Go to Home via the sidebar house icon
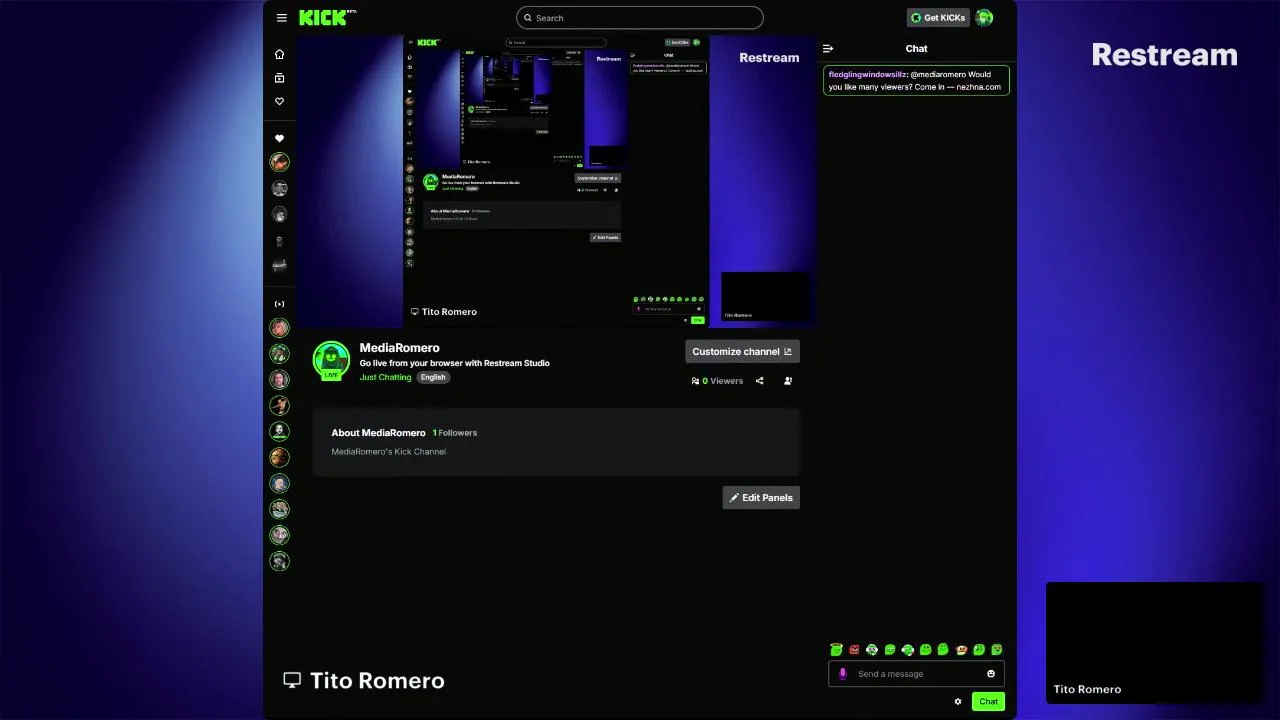1280x720 pixels. [x=279, y=54]
